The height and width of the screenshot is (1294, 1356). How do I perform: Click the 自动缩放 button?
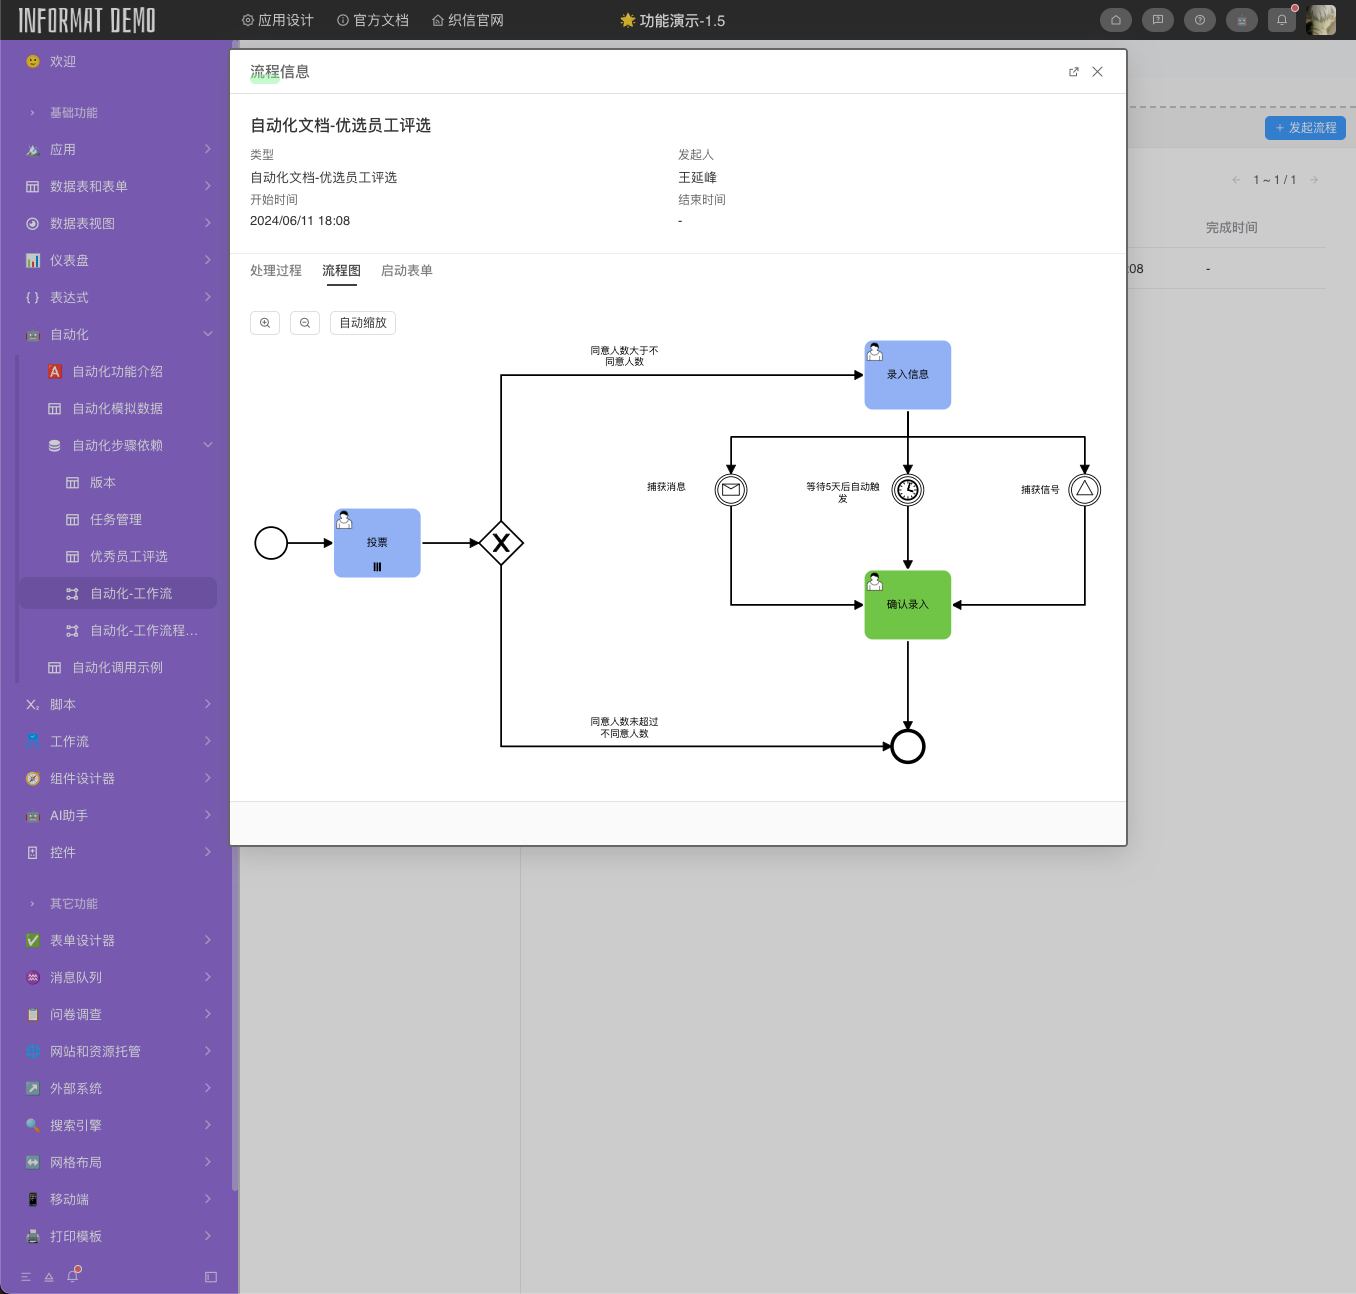[x=363, y=323]
